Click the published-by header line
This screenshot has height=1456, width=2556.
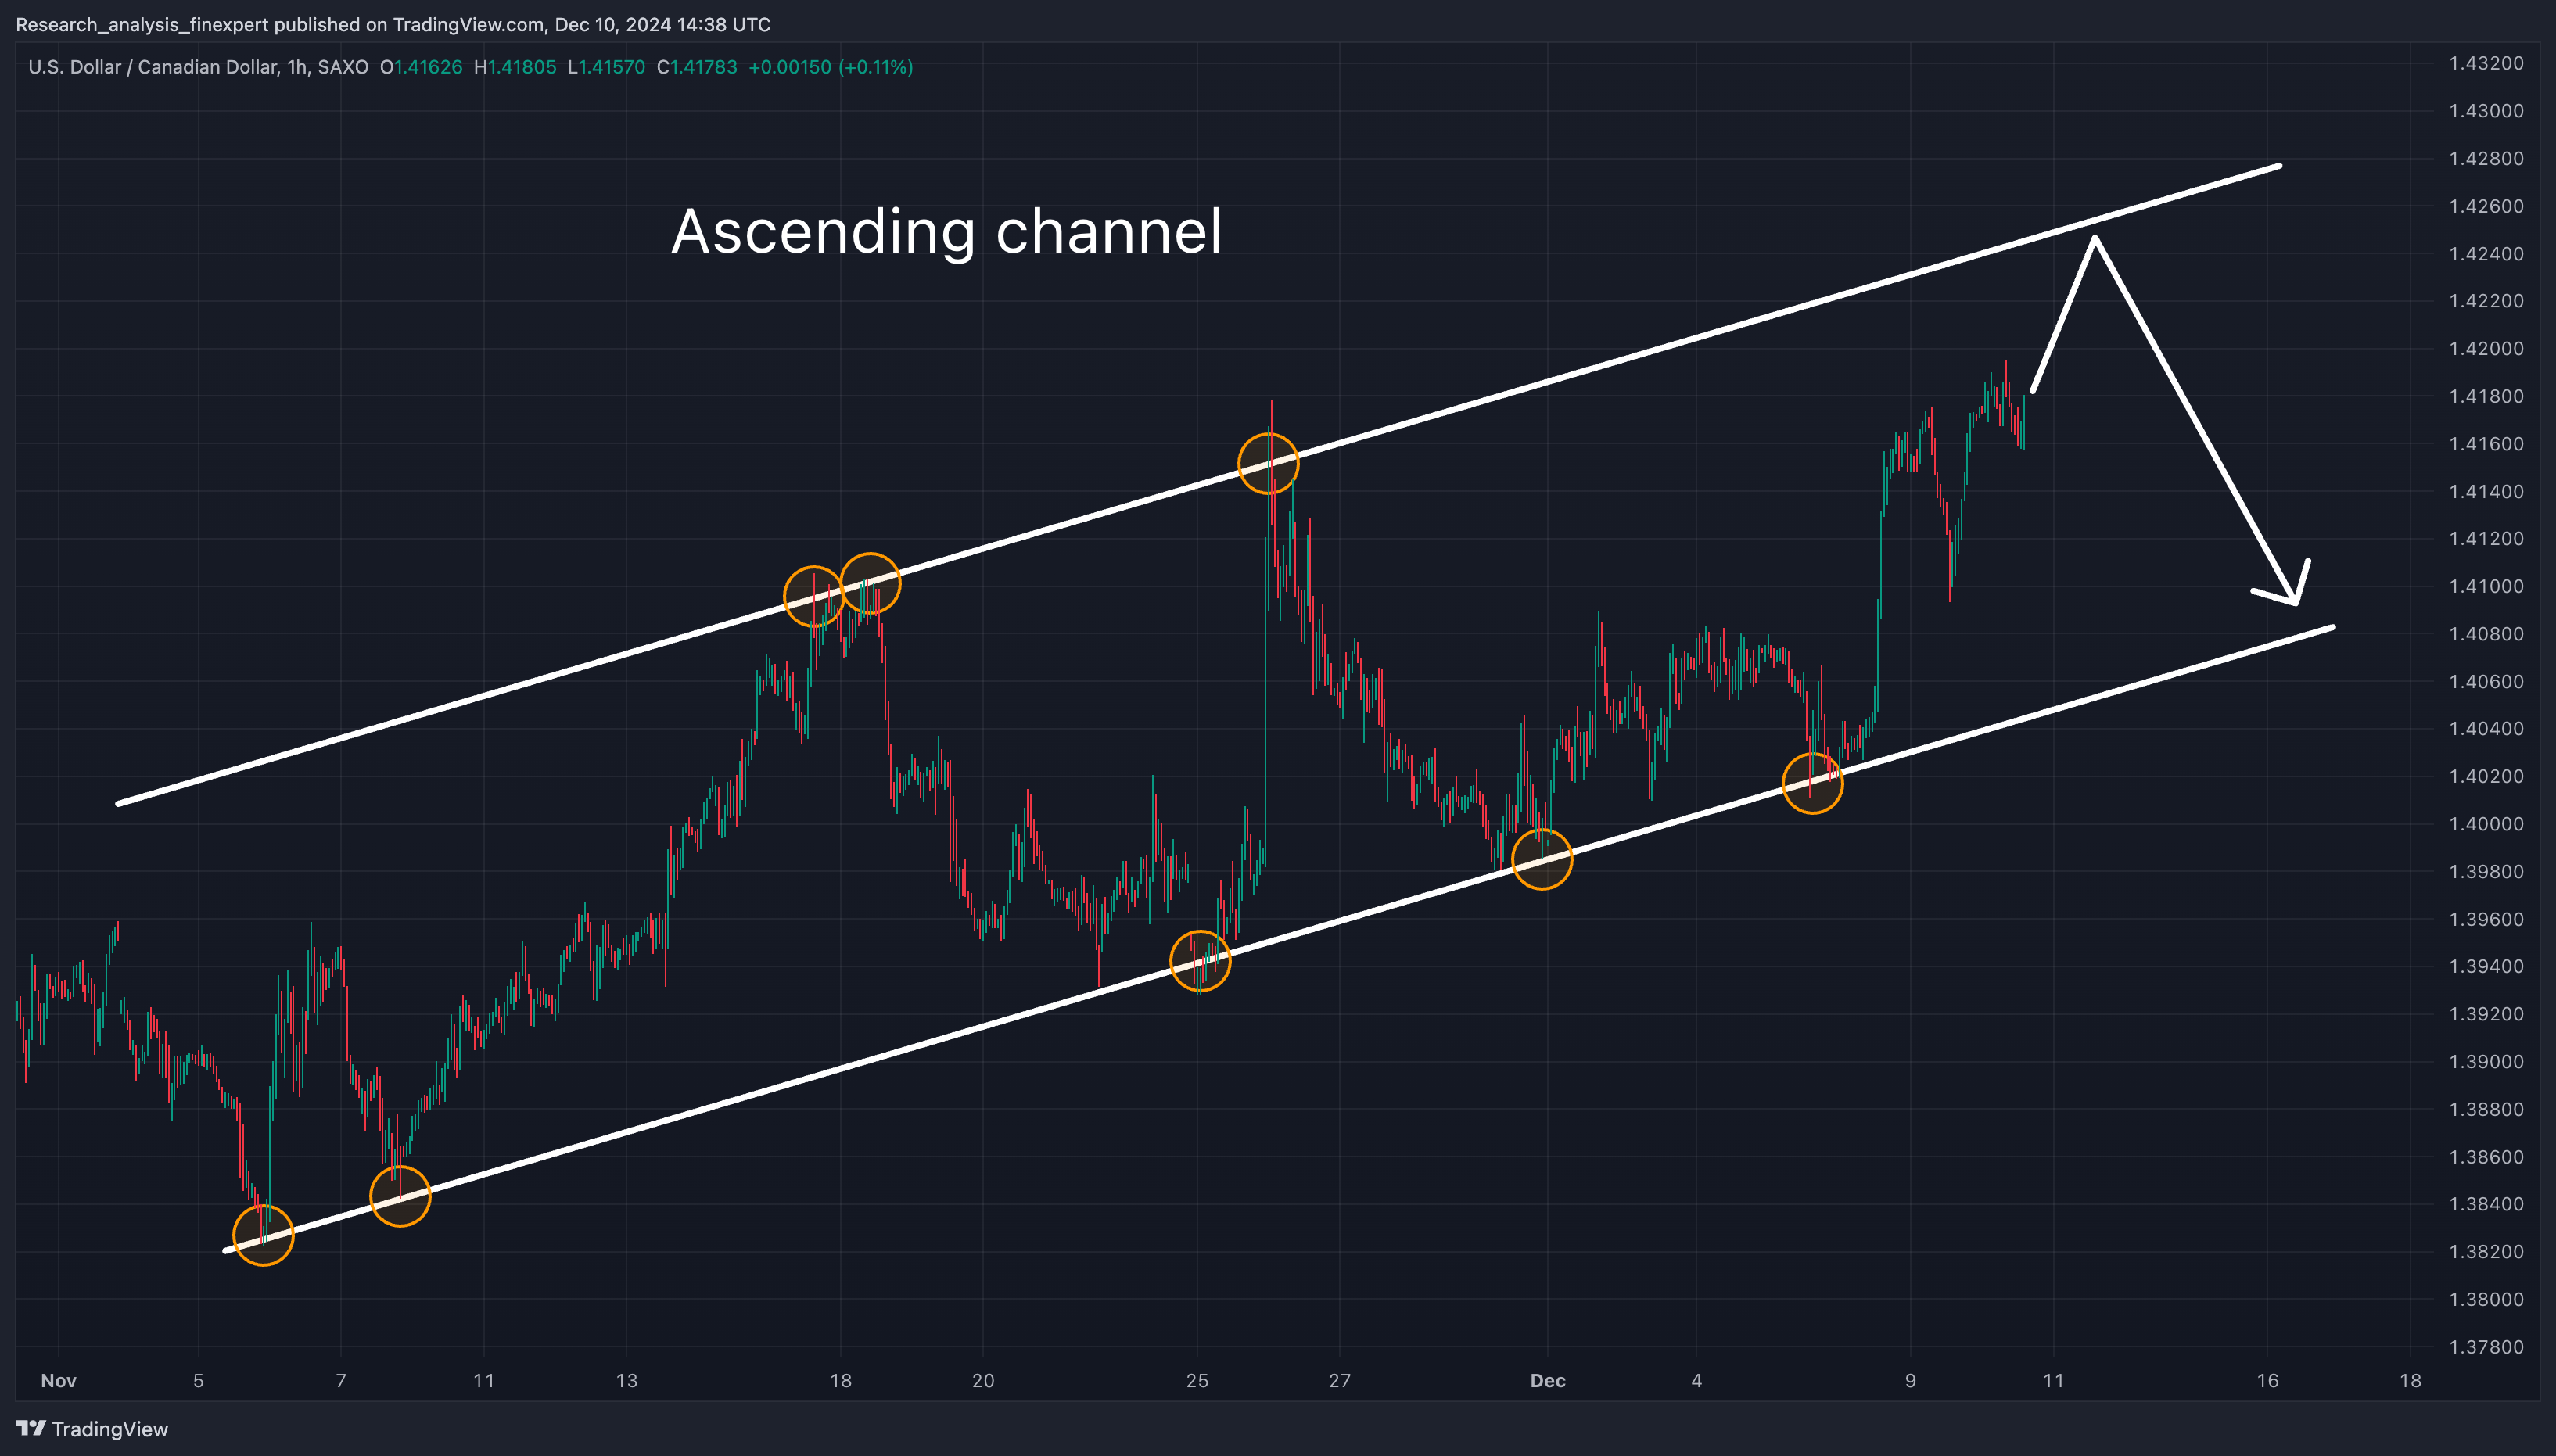click(x=393, y=24)
